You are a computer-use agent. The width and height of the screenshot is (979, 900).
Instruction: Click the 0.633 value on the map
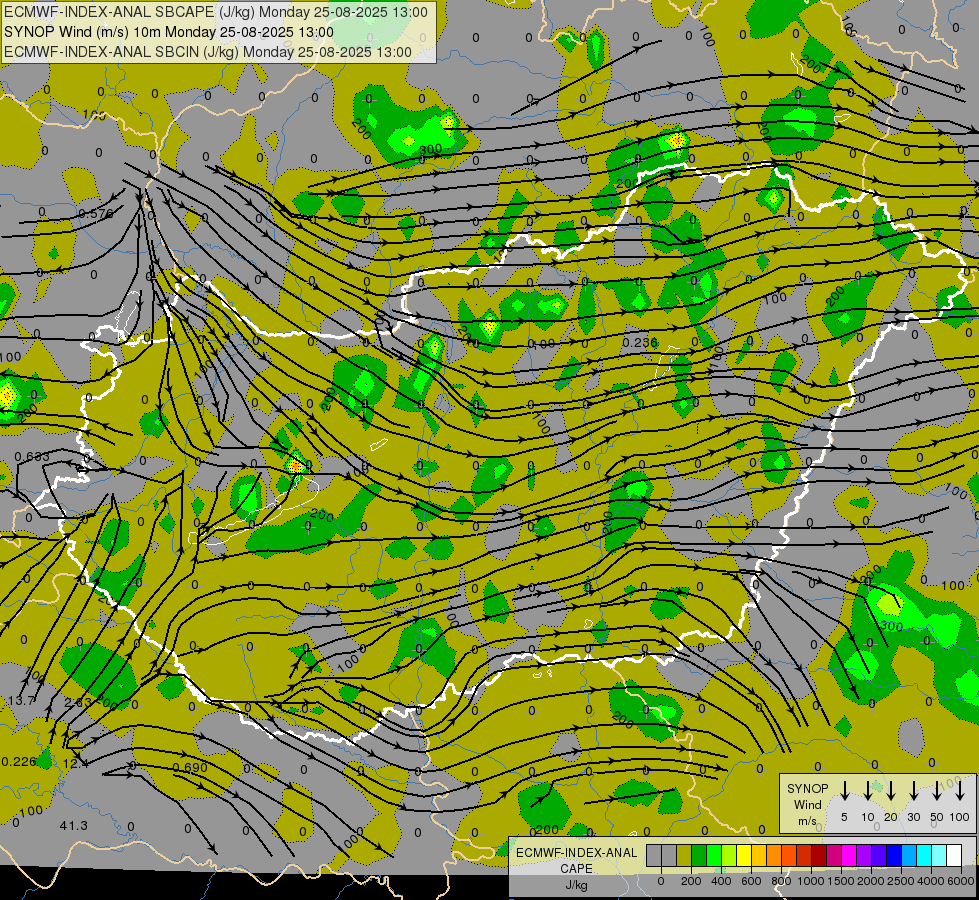[32, 457]
